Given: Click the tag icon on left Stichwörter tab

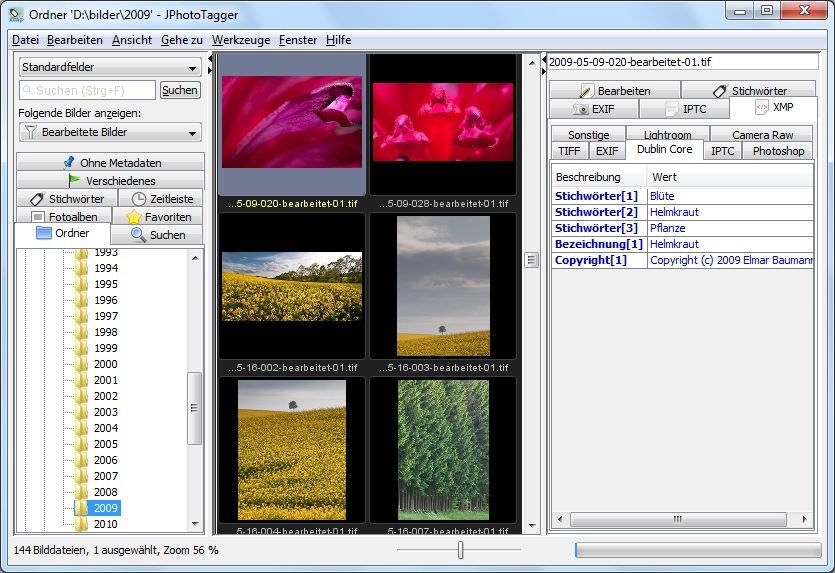Looking at the screenshot, I should [x=37, y=199].
